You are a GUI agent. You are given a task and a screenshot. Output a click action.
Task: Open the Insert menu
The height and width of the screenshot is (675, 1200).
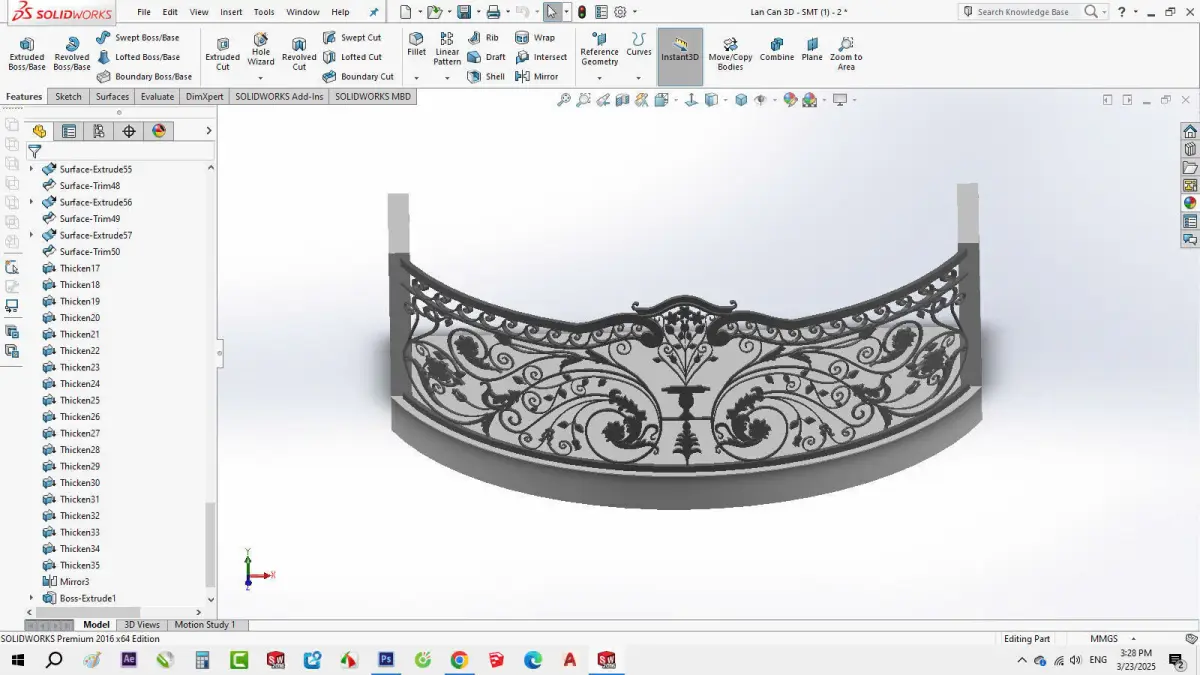click(x=231, y=12)
